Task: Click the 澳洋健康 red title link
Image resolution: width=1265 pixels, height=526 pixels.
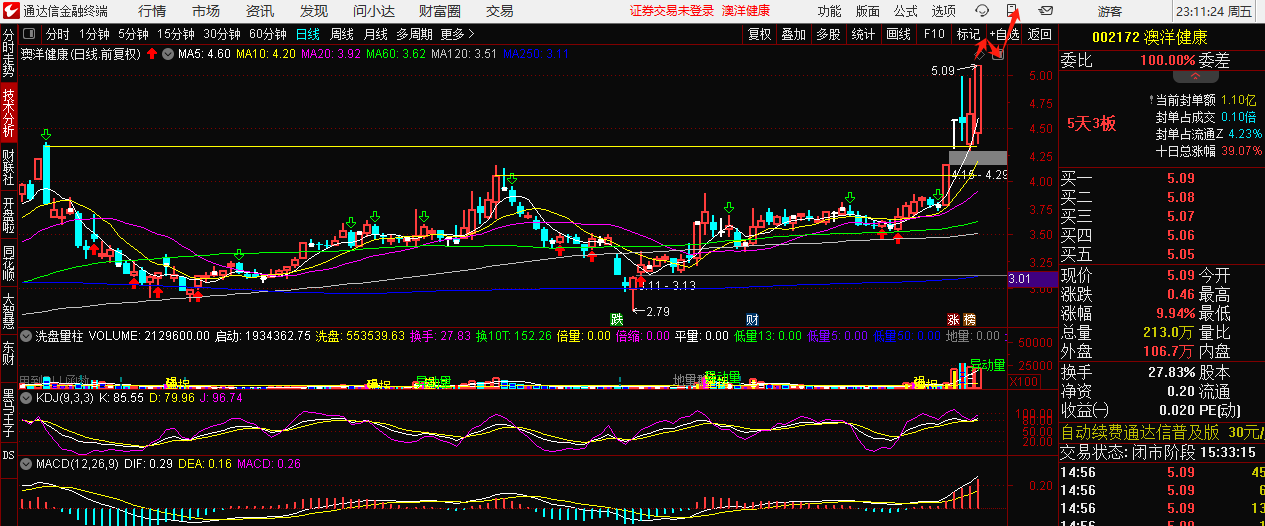Action: pyautogui.click(x=747, y=11)
